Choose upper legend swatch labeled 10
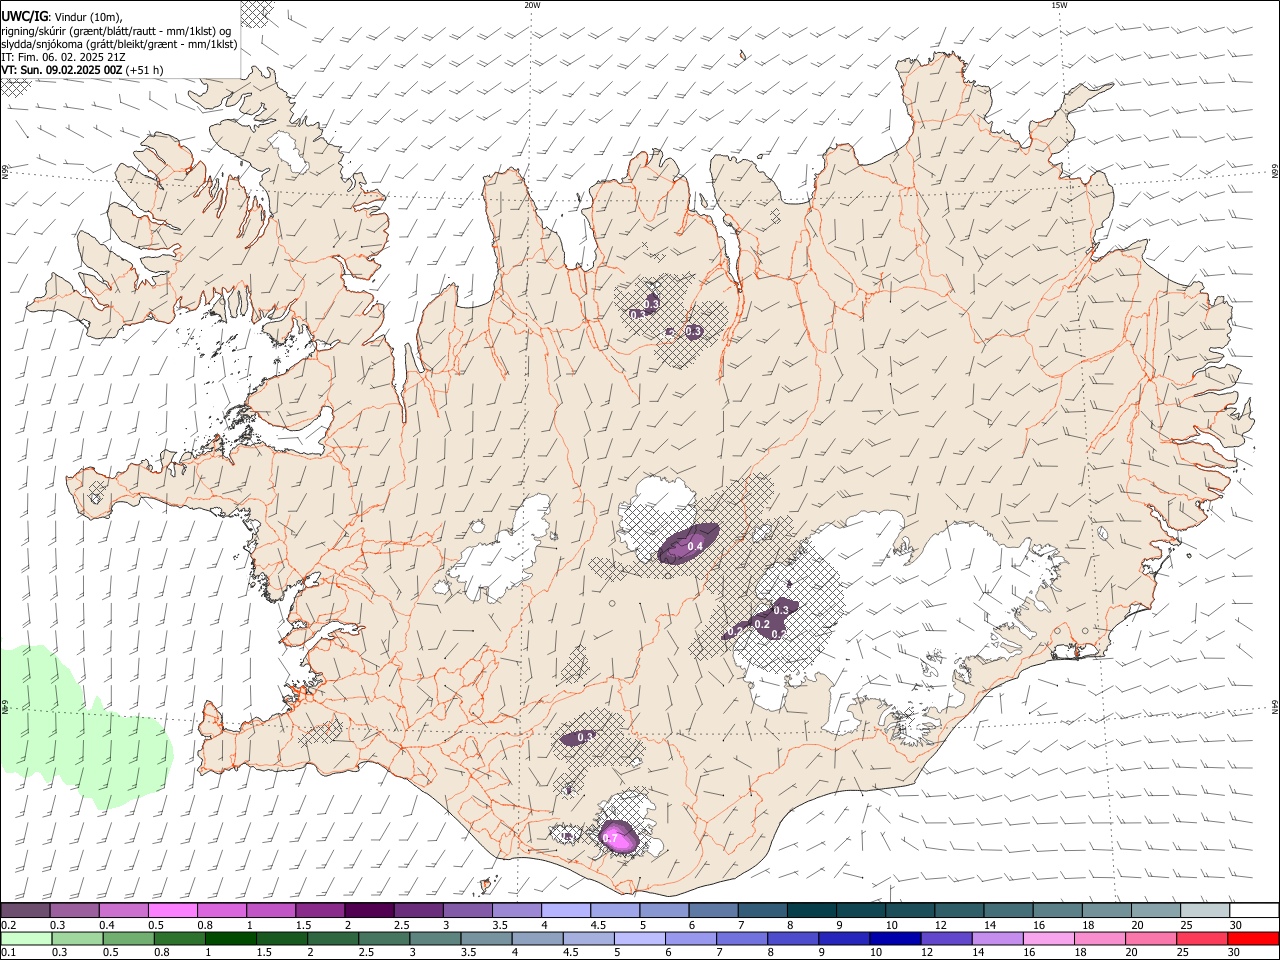This screenshot has width=1280, height=960. point(909,910)
